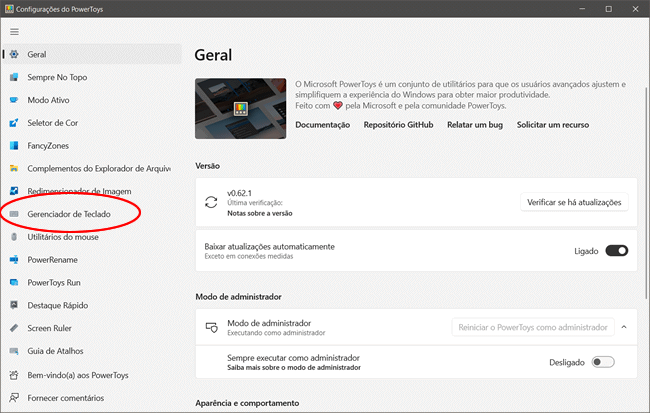Click the Screen Ruler icon

coord(14,328)
